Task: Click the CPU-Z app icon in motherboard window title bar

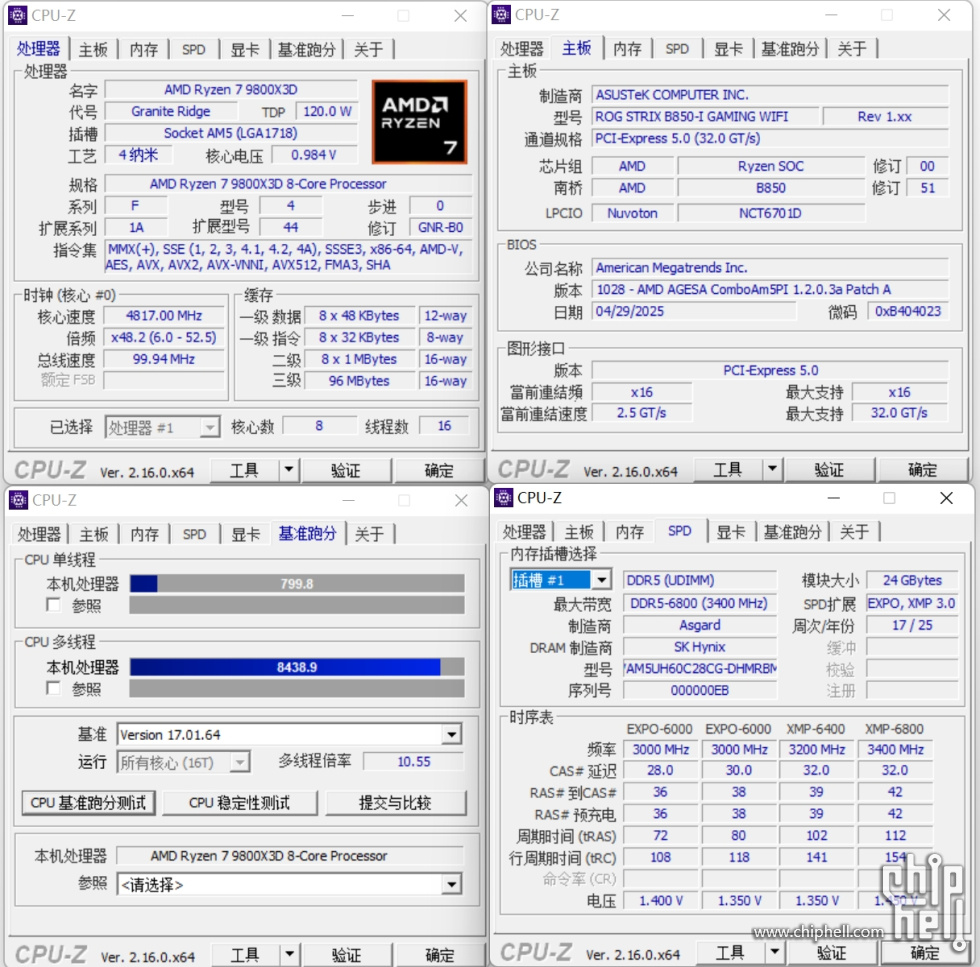Action: point(501,14)
